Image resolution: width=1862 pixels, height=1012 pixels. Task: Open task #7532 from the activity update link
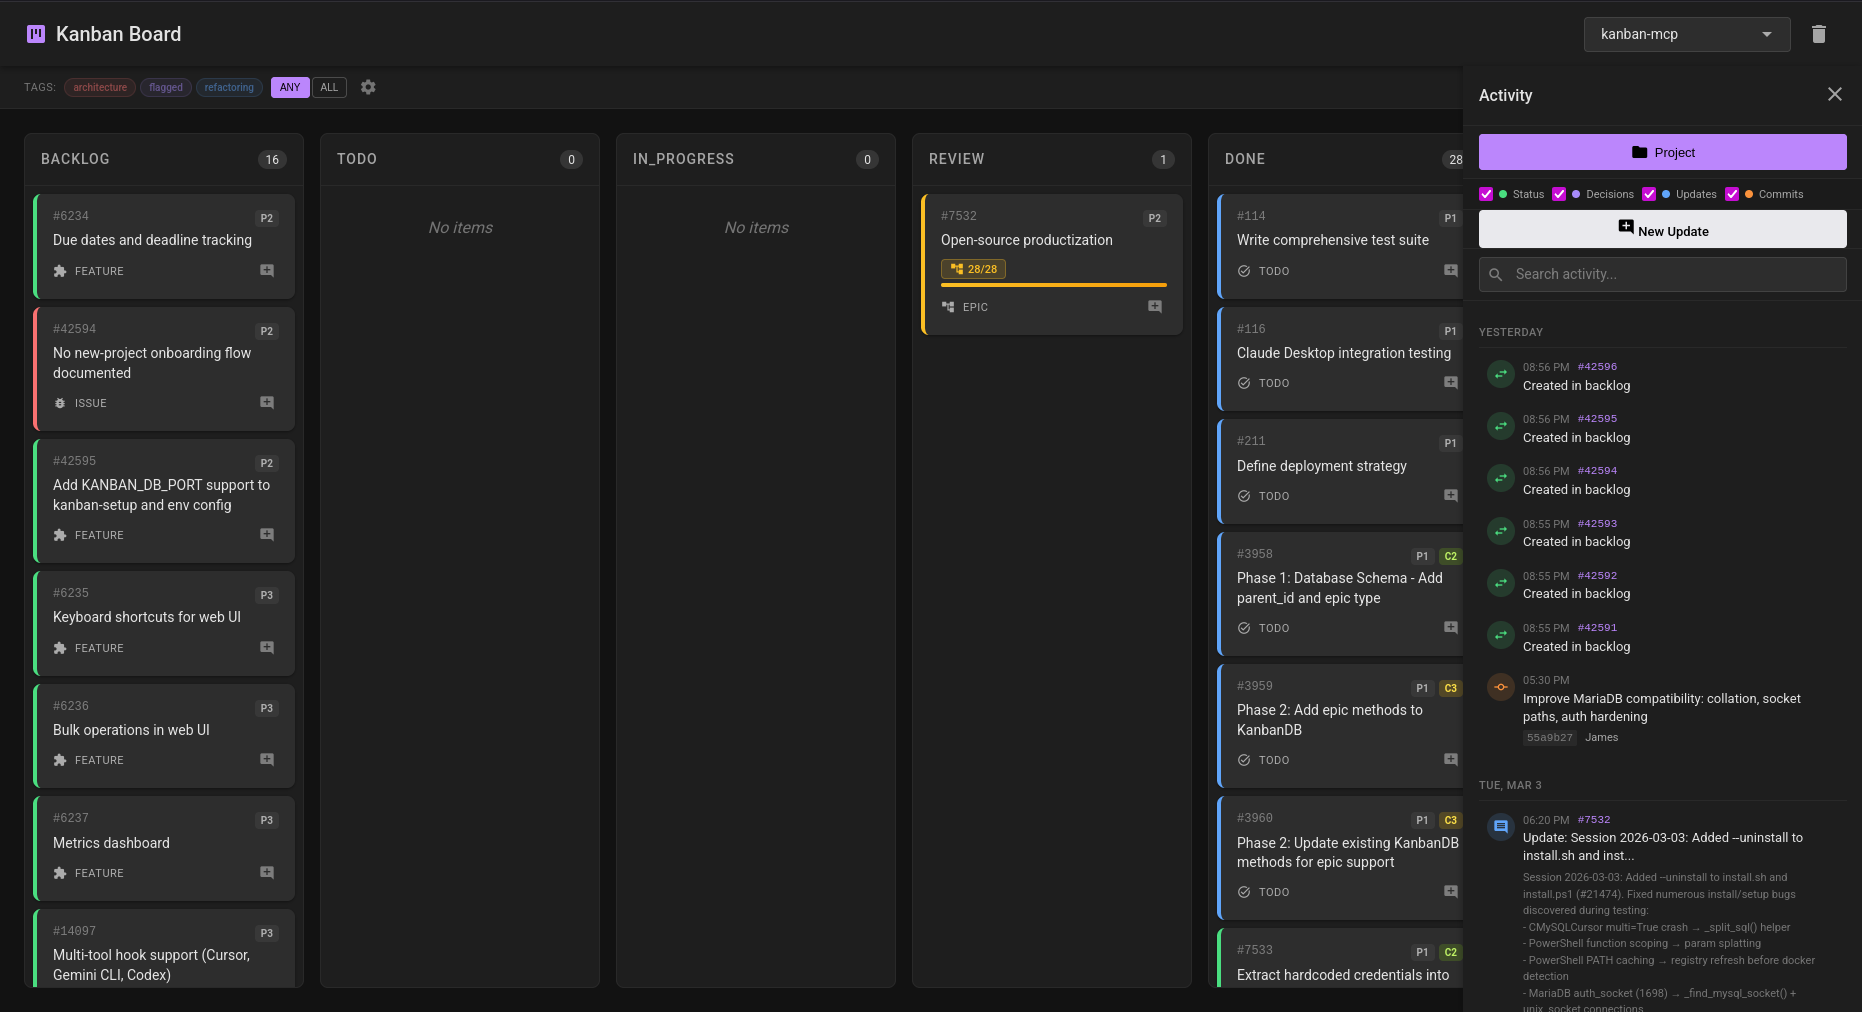coord(1593,819)
